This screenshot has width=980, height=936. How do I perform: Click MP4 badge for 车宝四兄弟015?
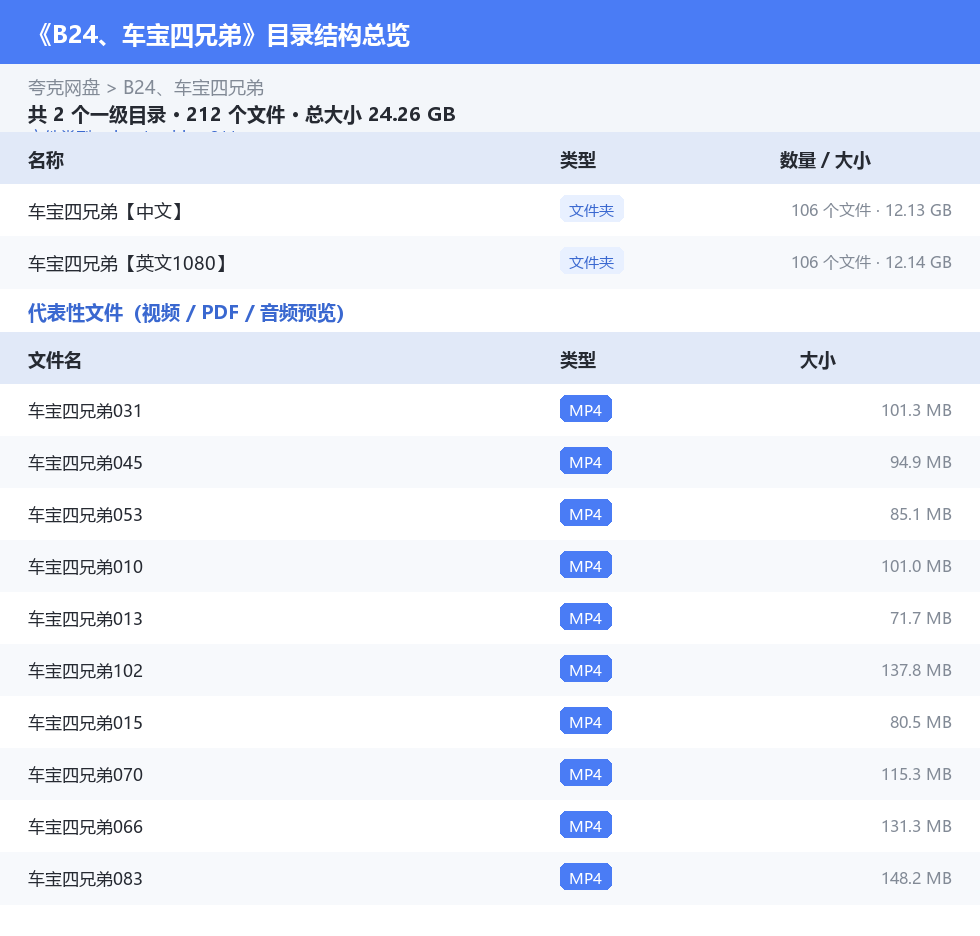(586, 720)
